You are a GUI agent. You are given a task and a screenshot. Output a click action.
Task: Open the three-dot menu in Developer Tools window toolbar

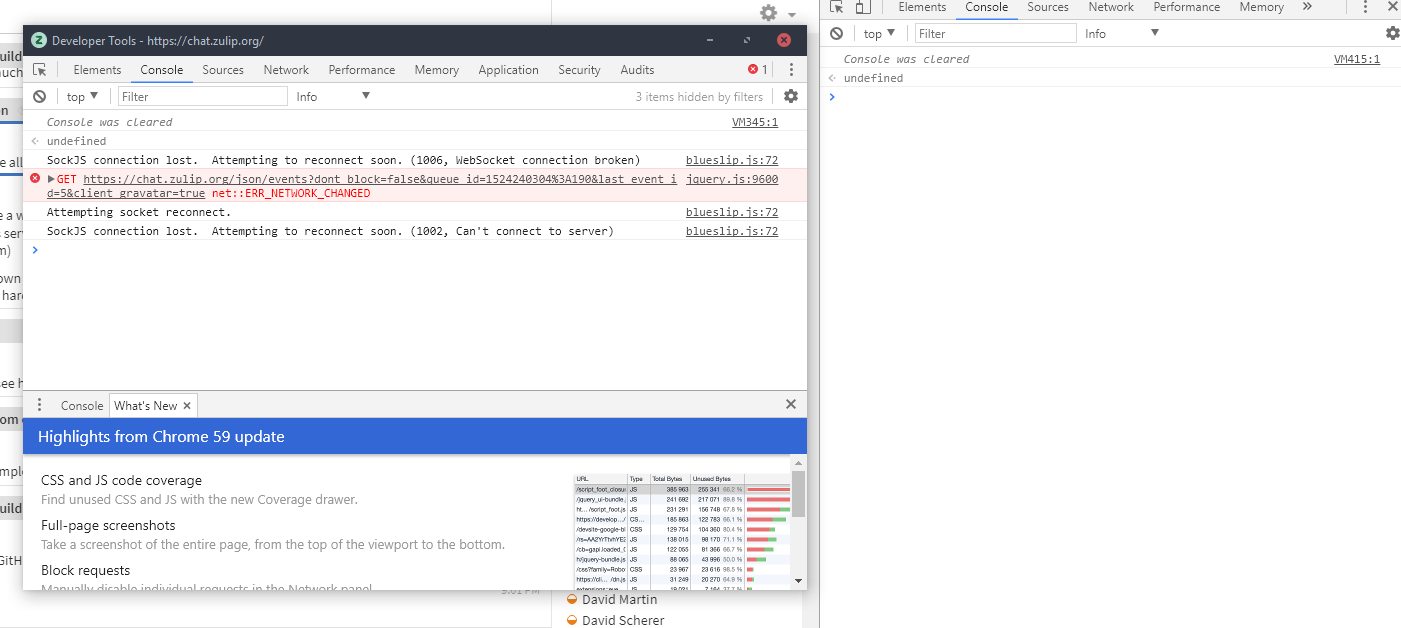[791, 70]
